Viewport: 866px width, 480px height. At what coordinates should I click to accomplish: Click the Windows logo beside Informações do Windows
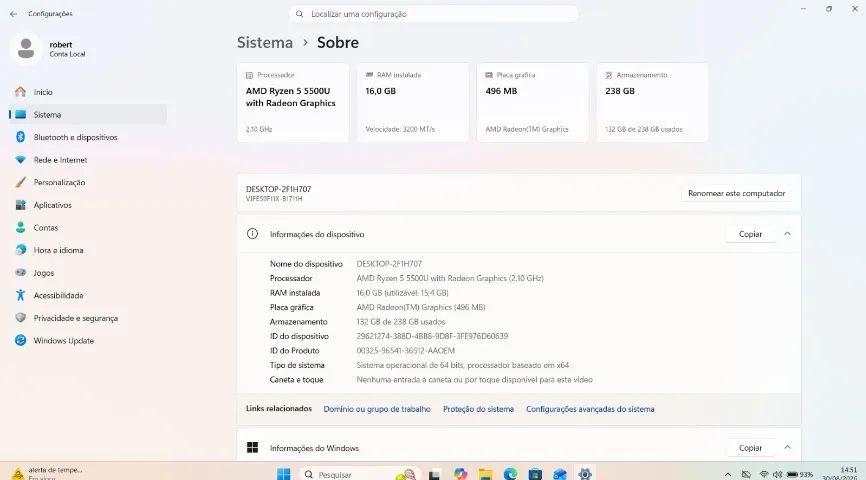pos(252,447)
